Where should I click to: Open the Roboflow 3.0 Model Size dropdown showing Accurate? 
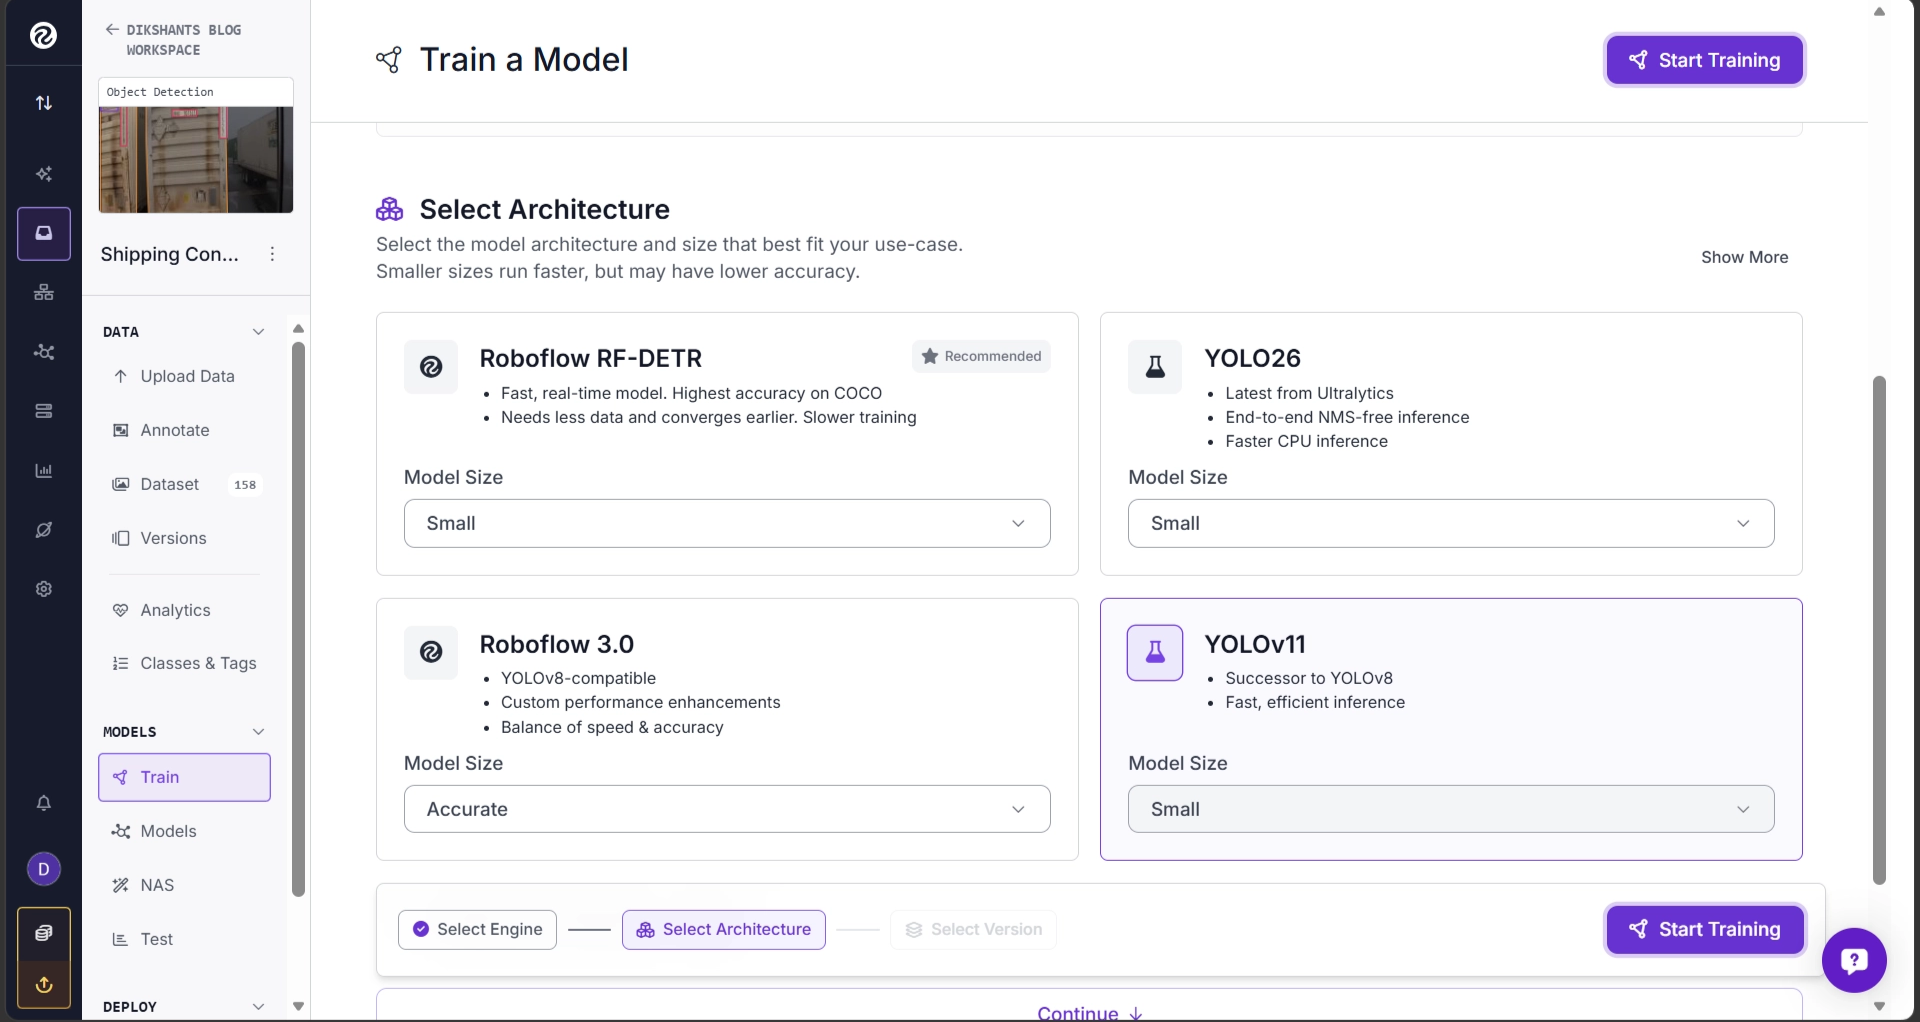click(x=727, y=809)
